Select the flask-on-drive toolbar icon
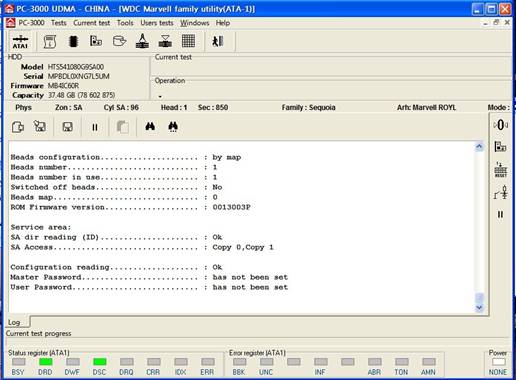Screen dimensions: 516x380 (142, 41)
